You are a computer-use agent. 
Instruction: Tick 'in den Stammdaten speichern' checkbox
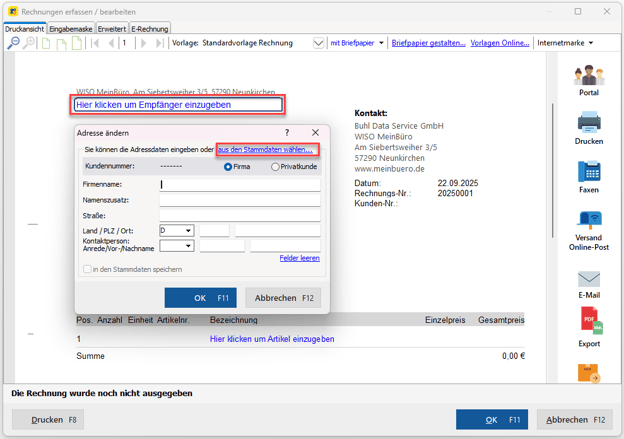tap(87, 269)
